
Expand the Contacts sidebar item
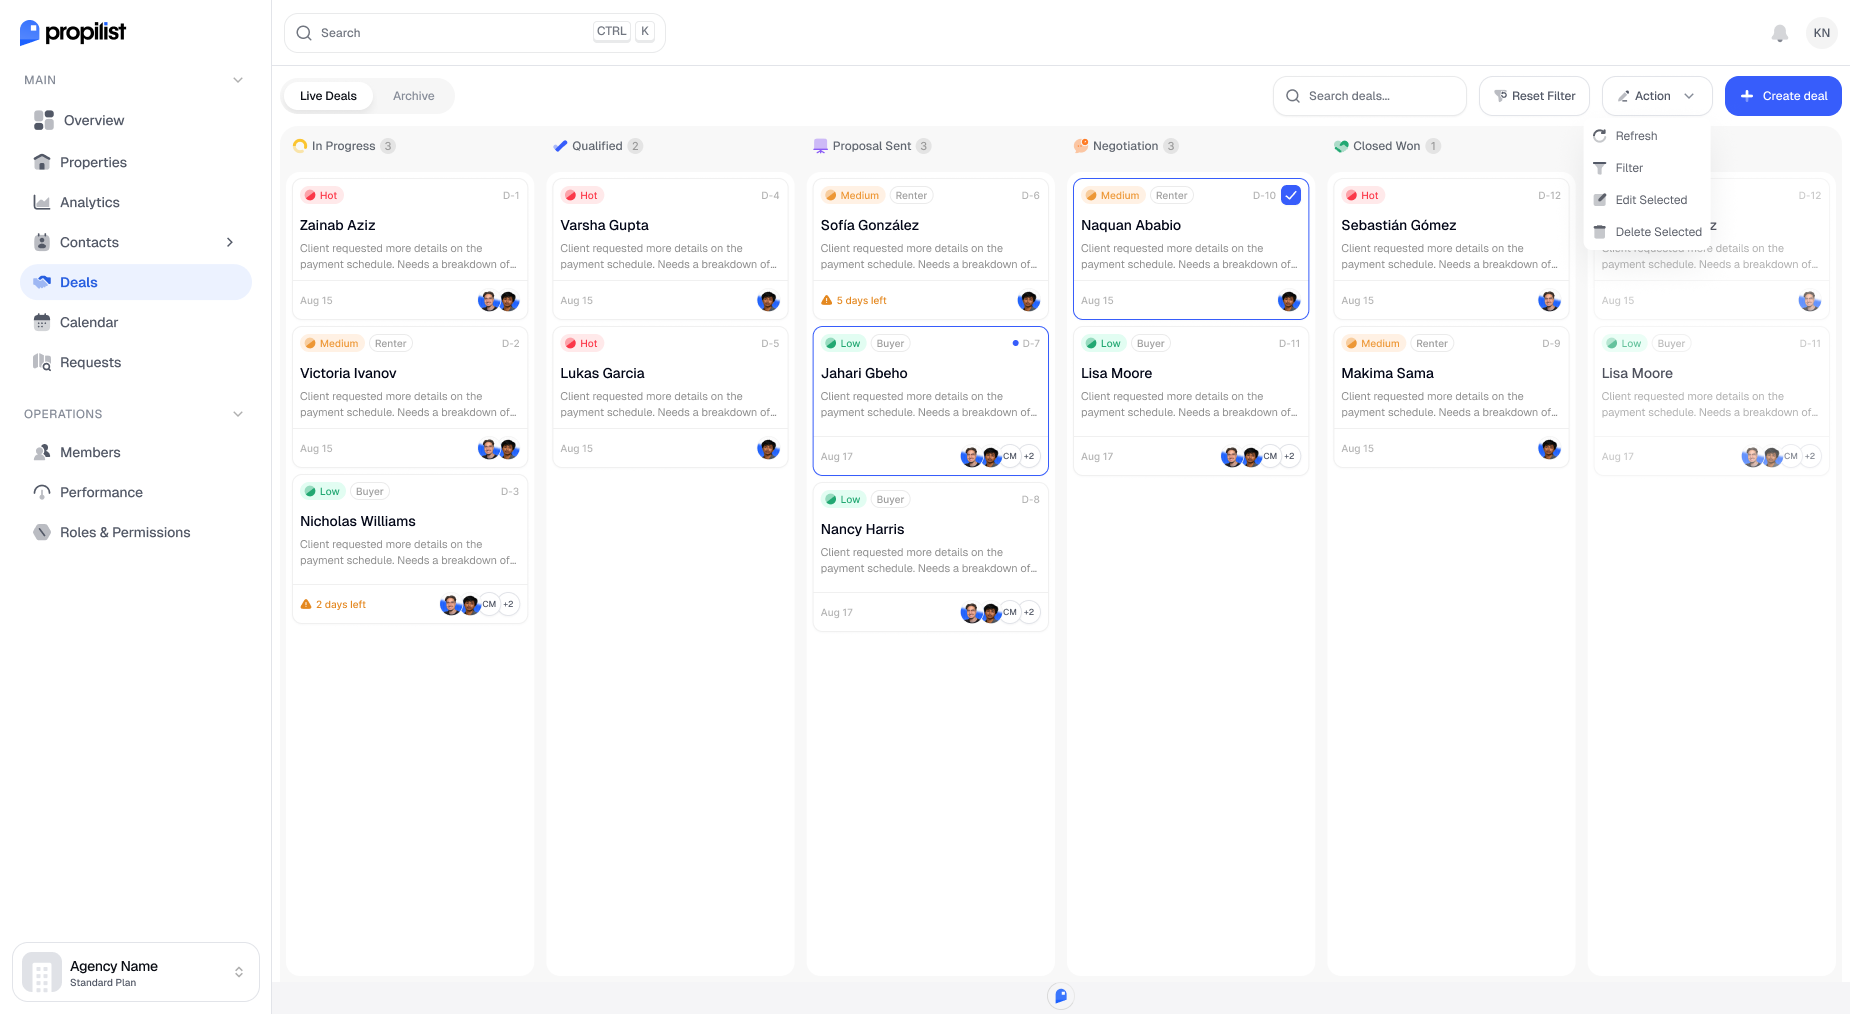[230, 242]
